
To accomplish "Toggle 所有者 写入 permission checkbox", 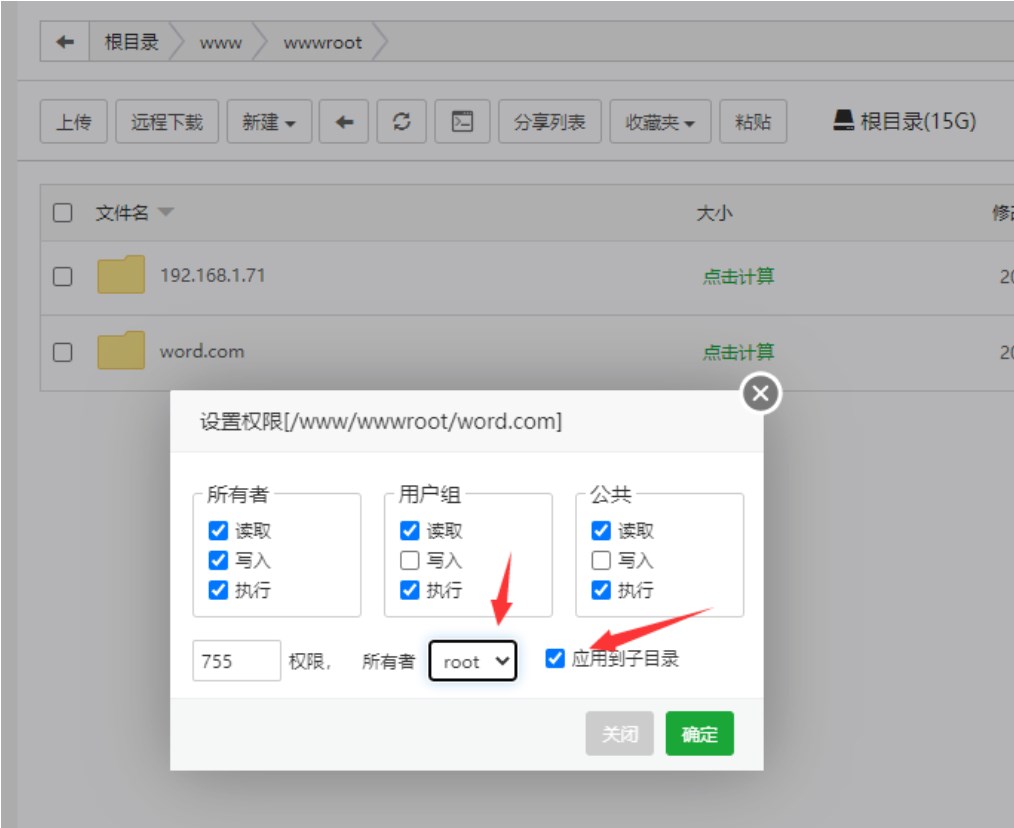I will pyautogui.click(x=218, y=560).
